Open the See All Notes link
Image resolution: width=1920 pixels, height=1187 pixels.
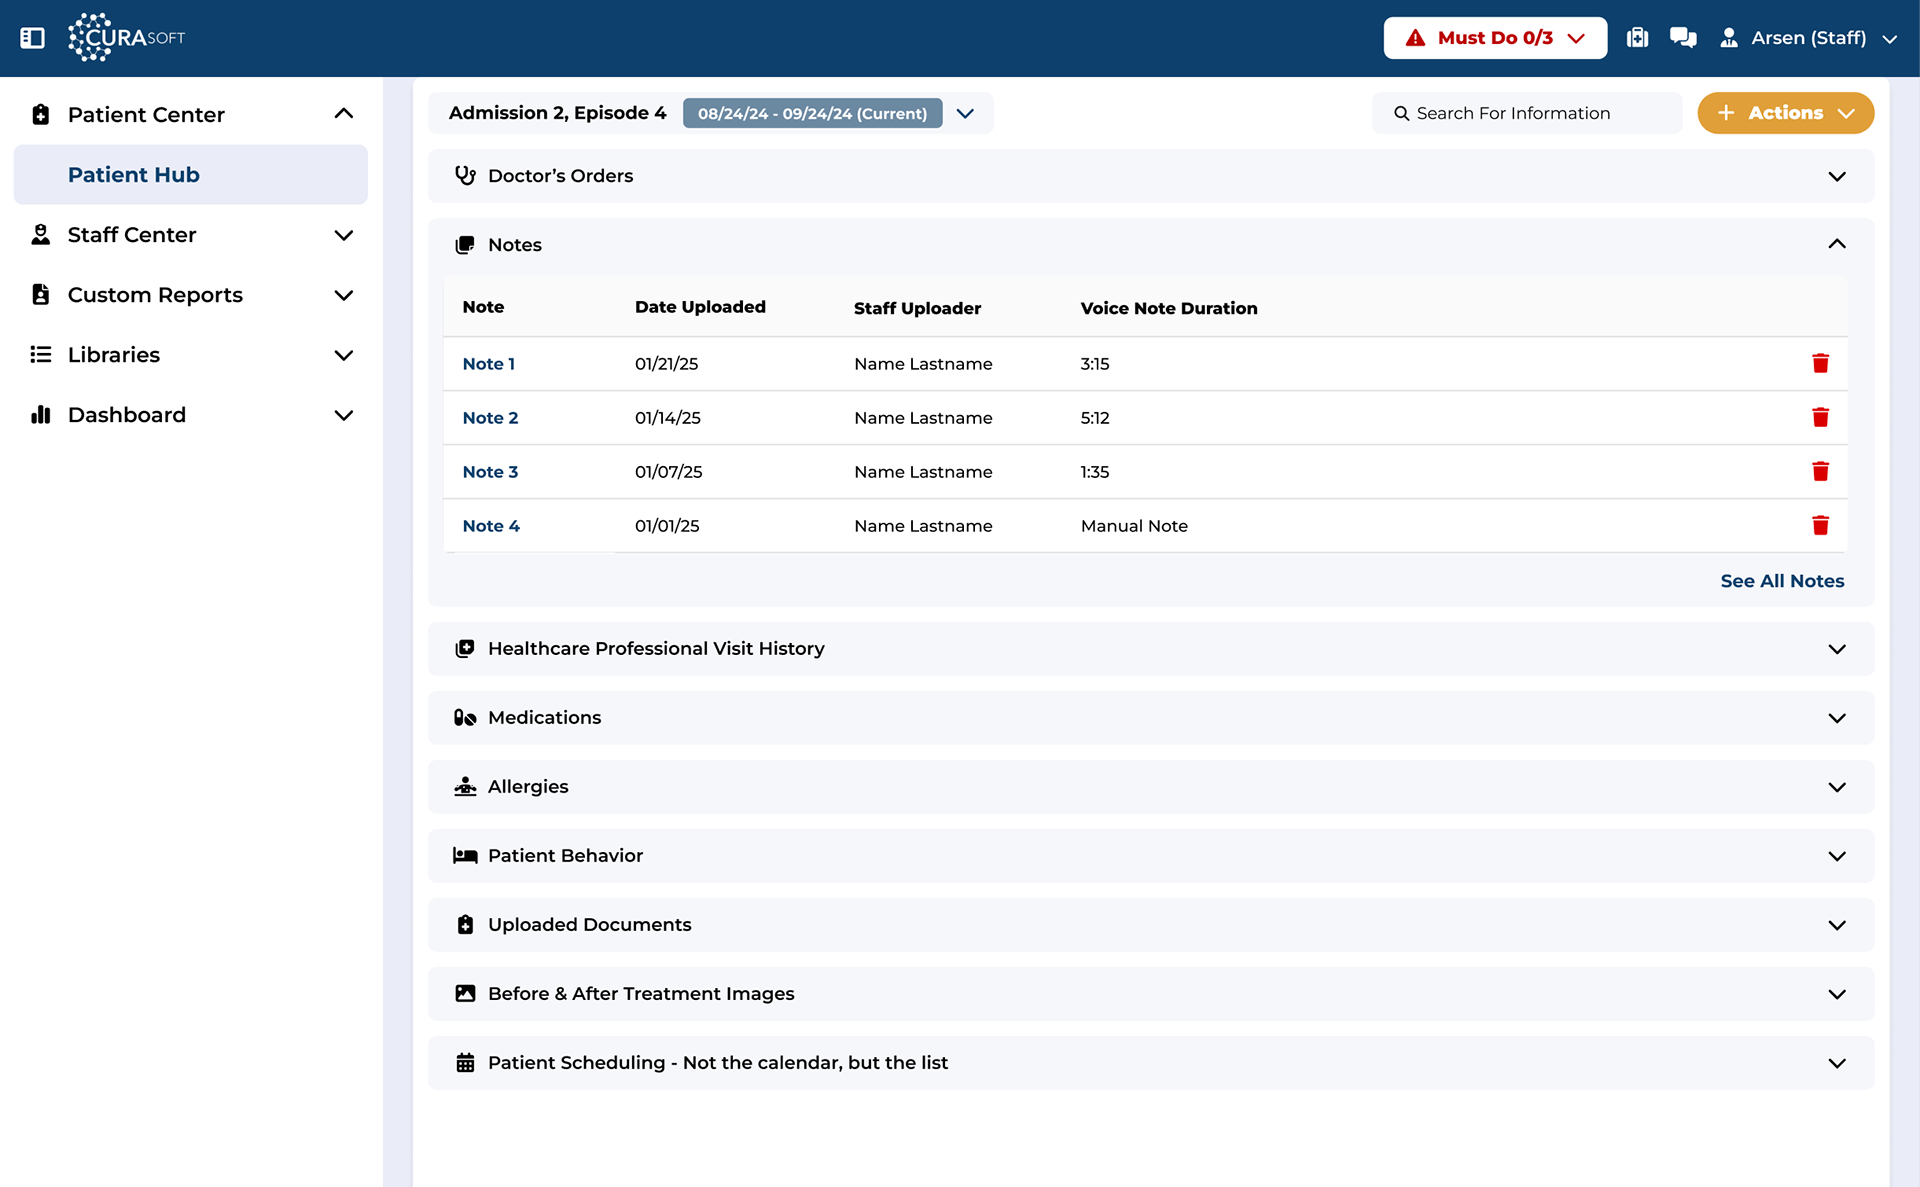click(1782, 581)
